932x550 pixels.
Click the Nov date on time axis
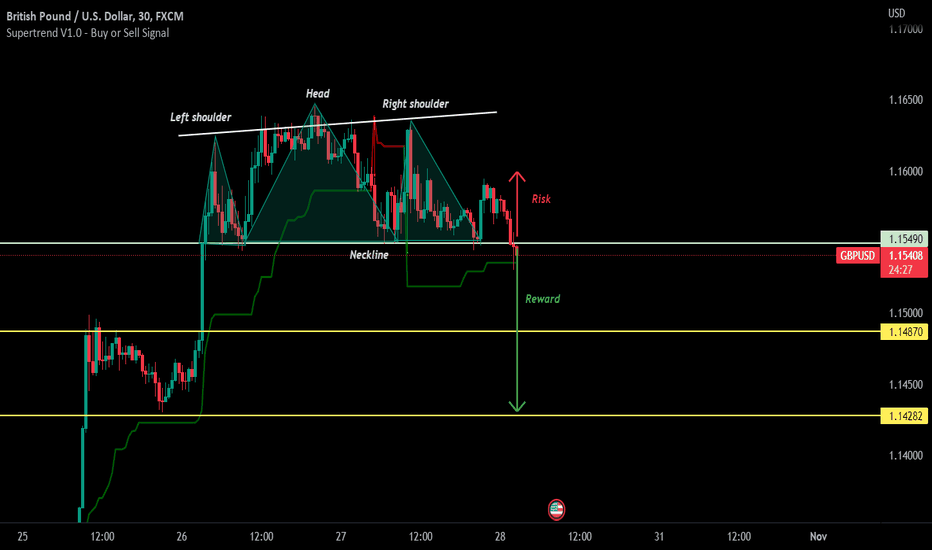tap(818, 536)
